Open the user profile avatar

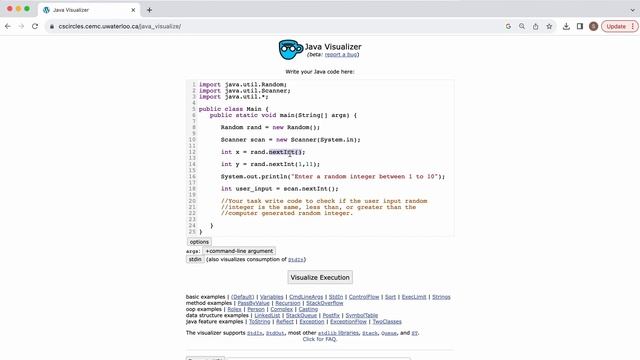pos(593,27)
